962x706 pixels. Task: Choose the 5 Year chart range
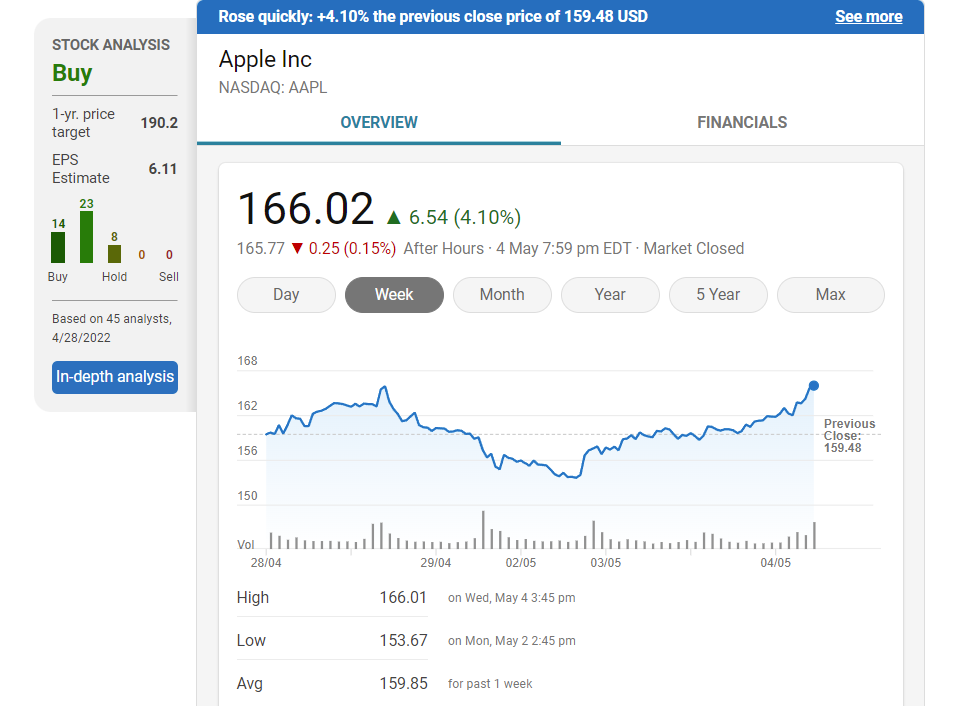pos(718,295)
